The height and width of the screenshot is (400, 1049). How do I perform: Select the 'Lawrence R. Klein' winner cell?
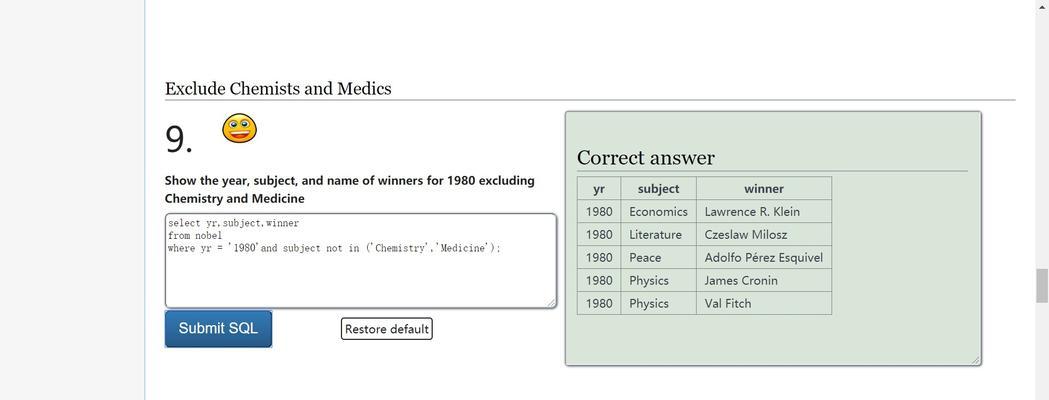(764, 211)
